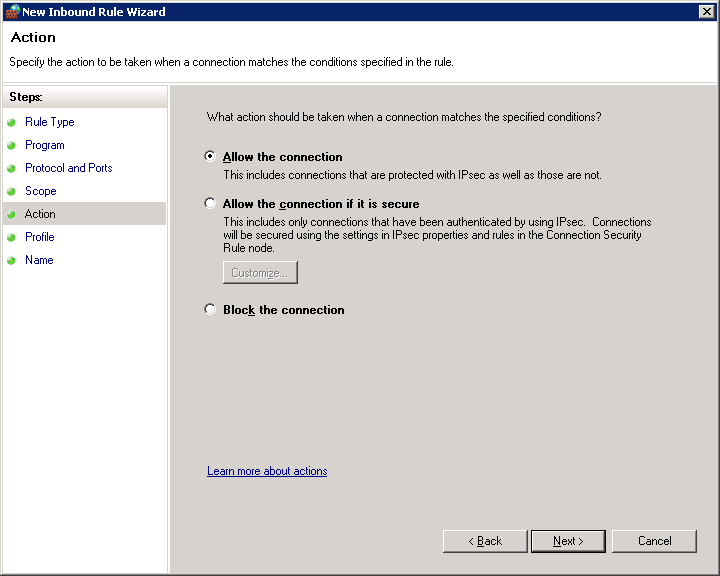Jump to the Scope step
720x576 pixels.
click(40, 191)
